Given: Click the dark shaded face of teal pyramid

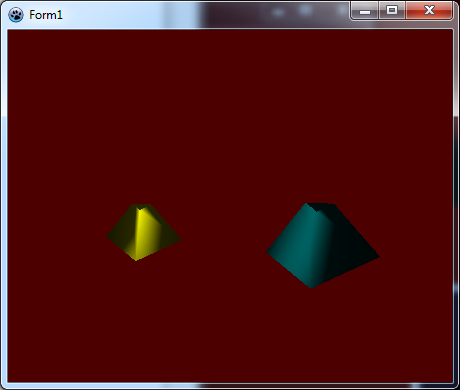Looking at the screenshot, I should pos(350,247).
